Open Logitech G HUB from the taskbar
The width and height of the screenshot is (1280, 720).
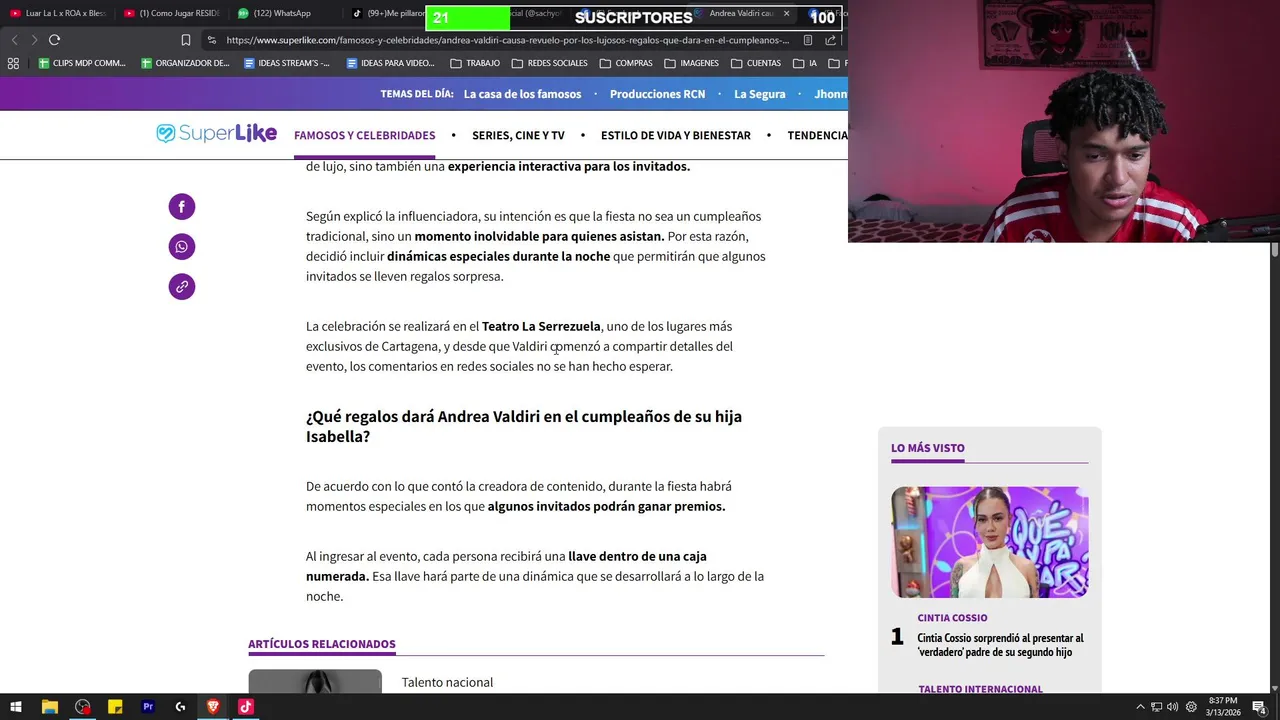pos(180,707)
